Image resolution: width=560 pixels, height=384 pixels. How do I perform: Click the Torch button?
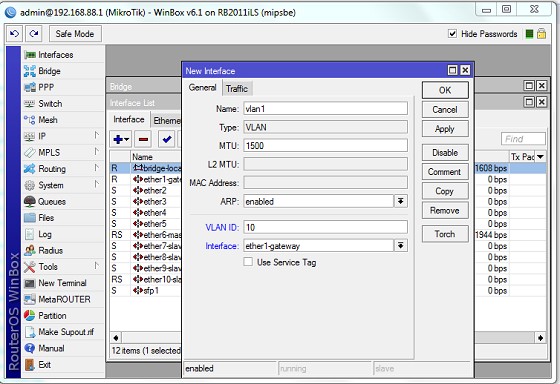(x=445, y=234)
